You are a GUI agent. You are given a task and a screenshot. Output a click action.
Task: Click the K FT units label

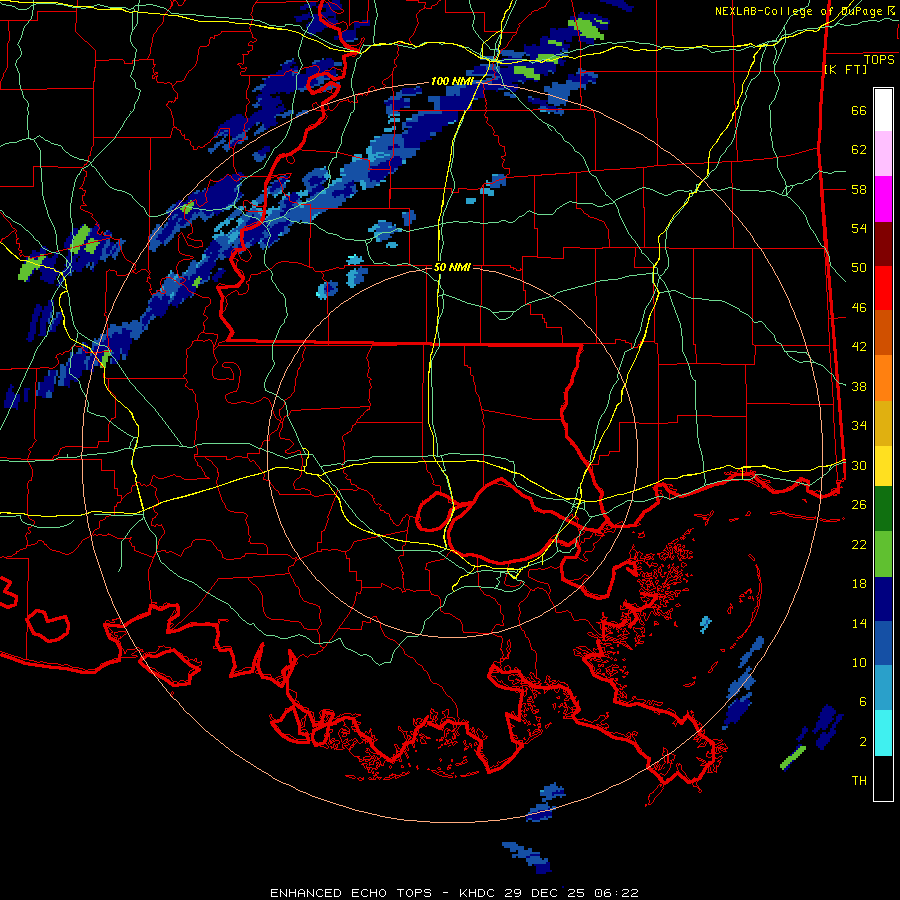pyautogui.click(x=845, y=69)
